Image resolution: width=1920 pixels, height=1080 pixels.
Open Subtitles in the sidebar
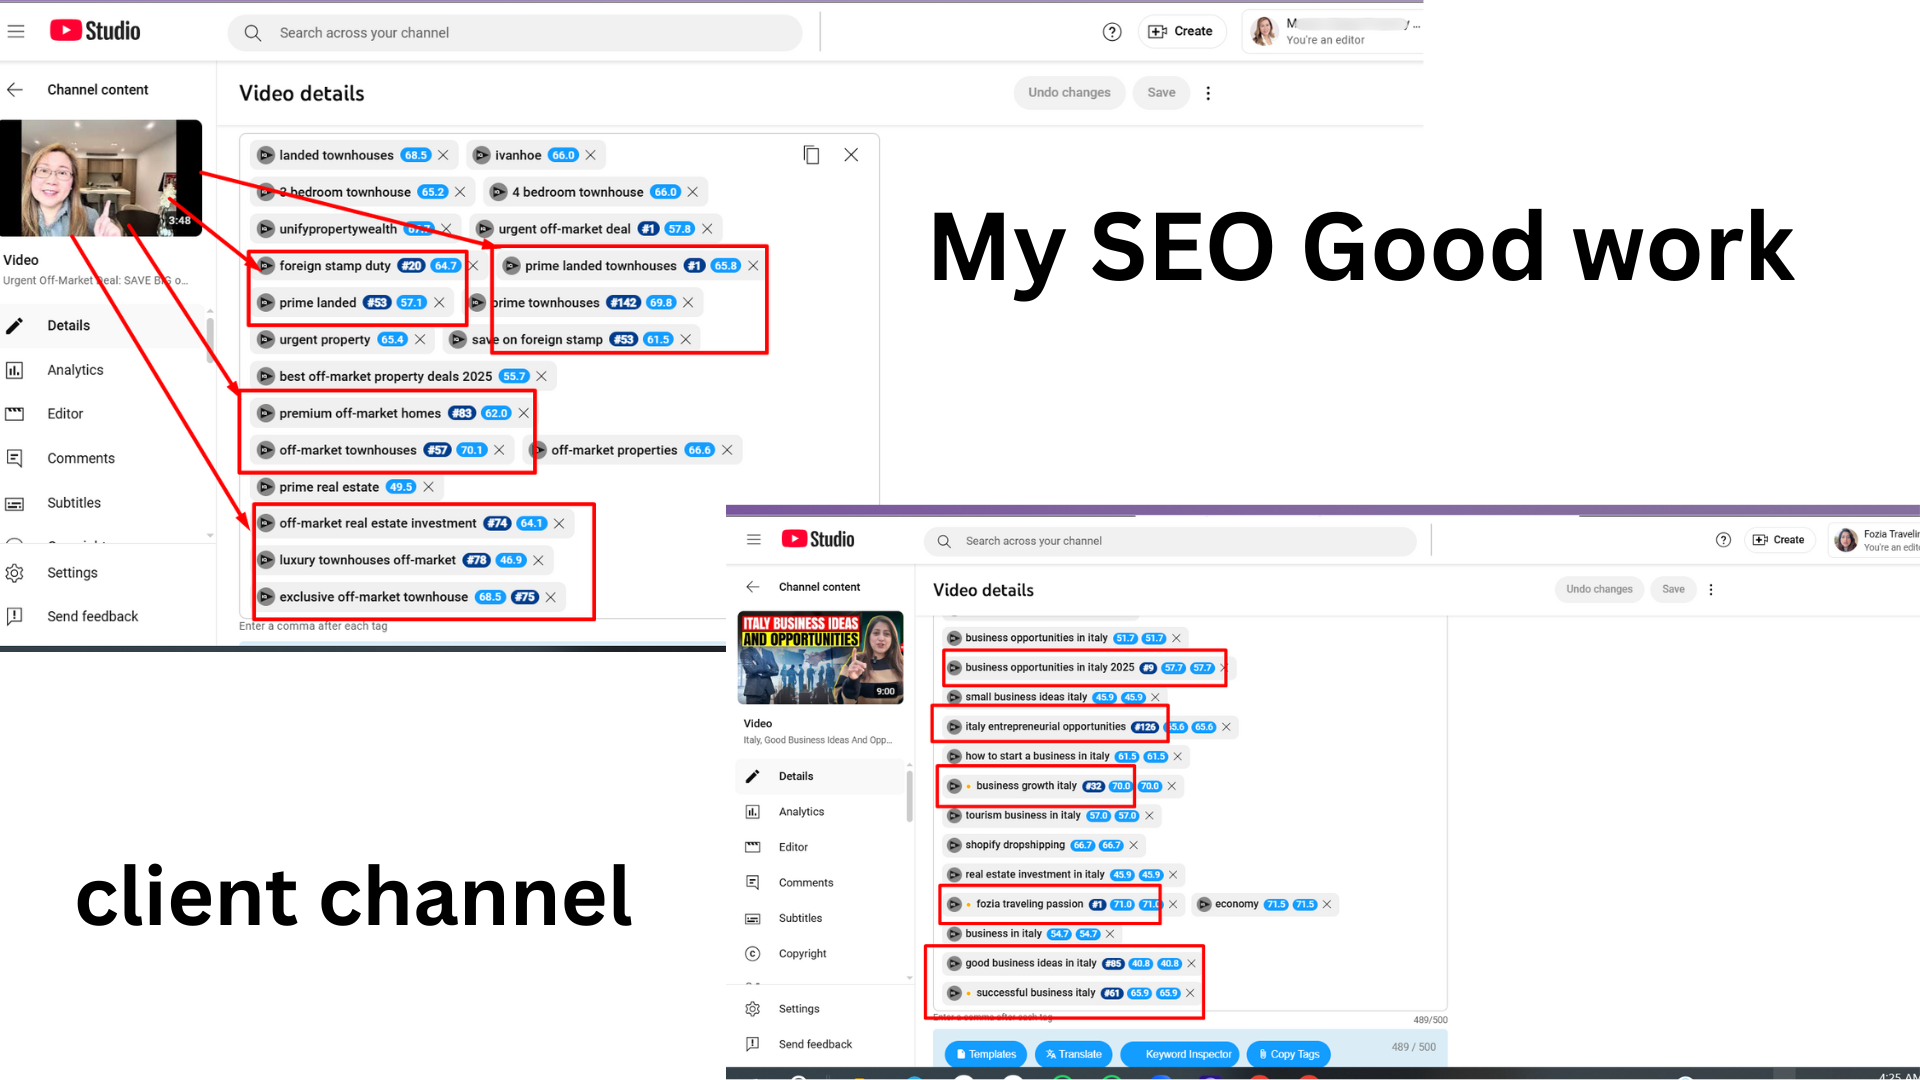point(74,503)
